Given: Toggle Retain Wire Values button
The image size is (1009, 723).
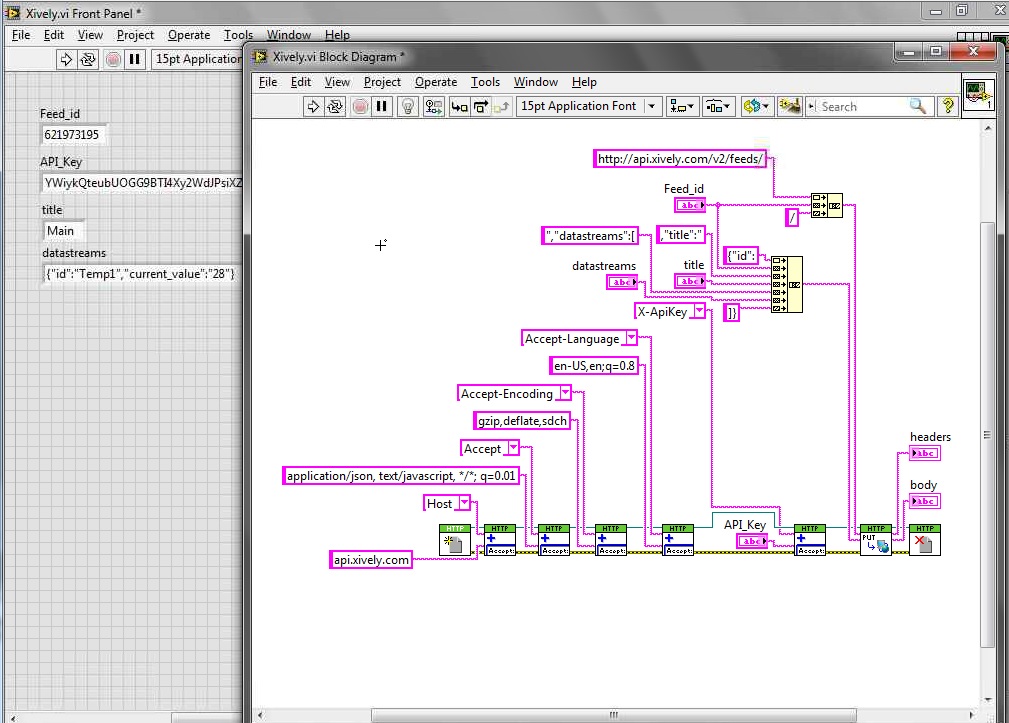Looking at the screenshot, I should pyautogui.click(x=434, y=107).
